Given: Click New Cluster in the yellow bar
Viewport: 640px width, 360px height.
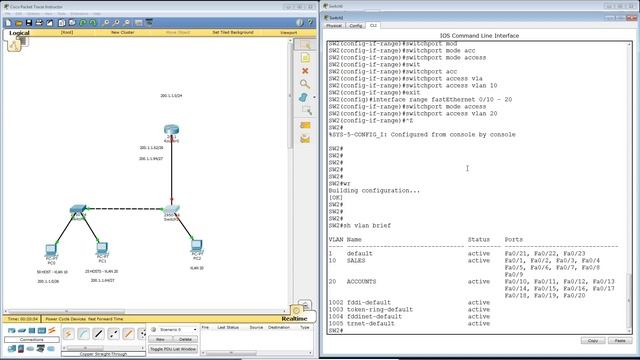Looking at the screenshot, I should tap(122, 32).
